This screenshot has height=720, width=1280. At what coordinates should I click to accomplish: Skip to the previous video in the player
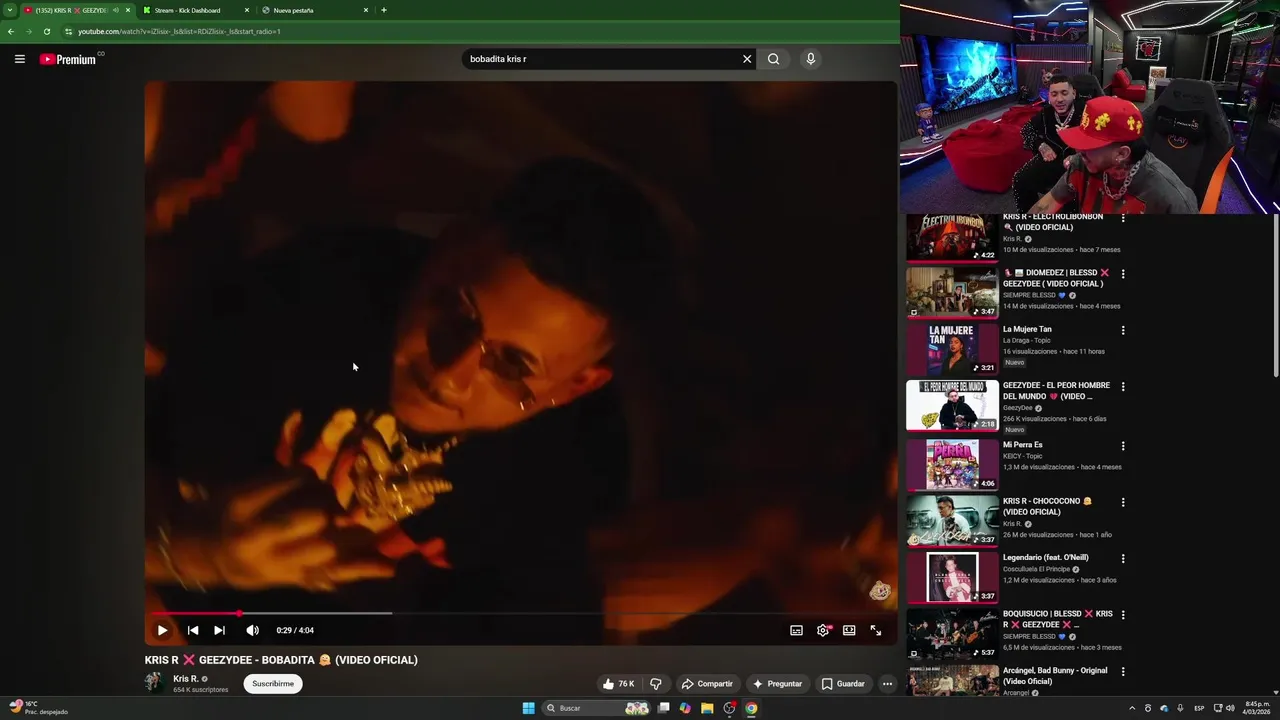[193, 630]
